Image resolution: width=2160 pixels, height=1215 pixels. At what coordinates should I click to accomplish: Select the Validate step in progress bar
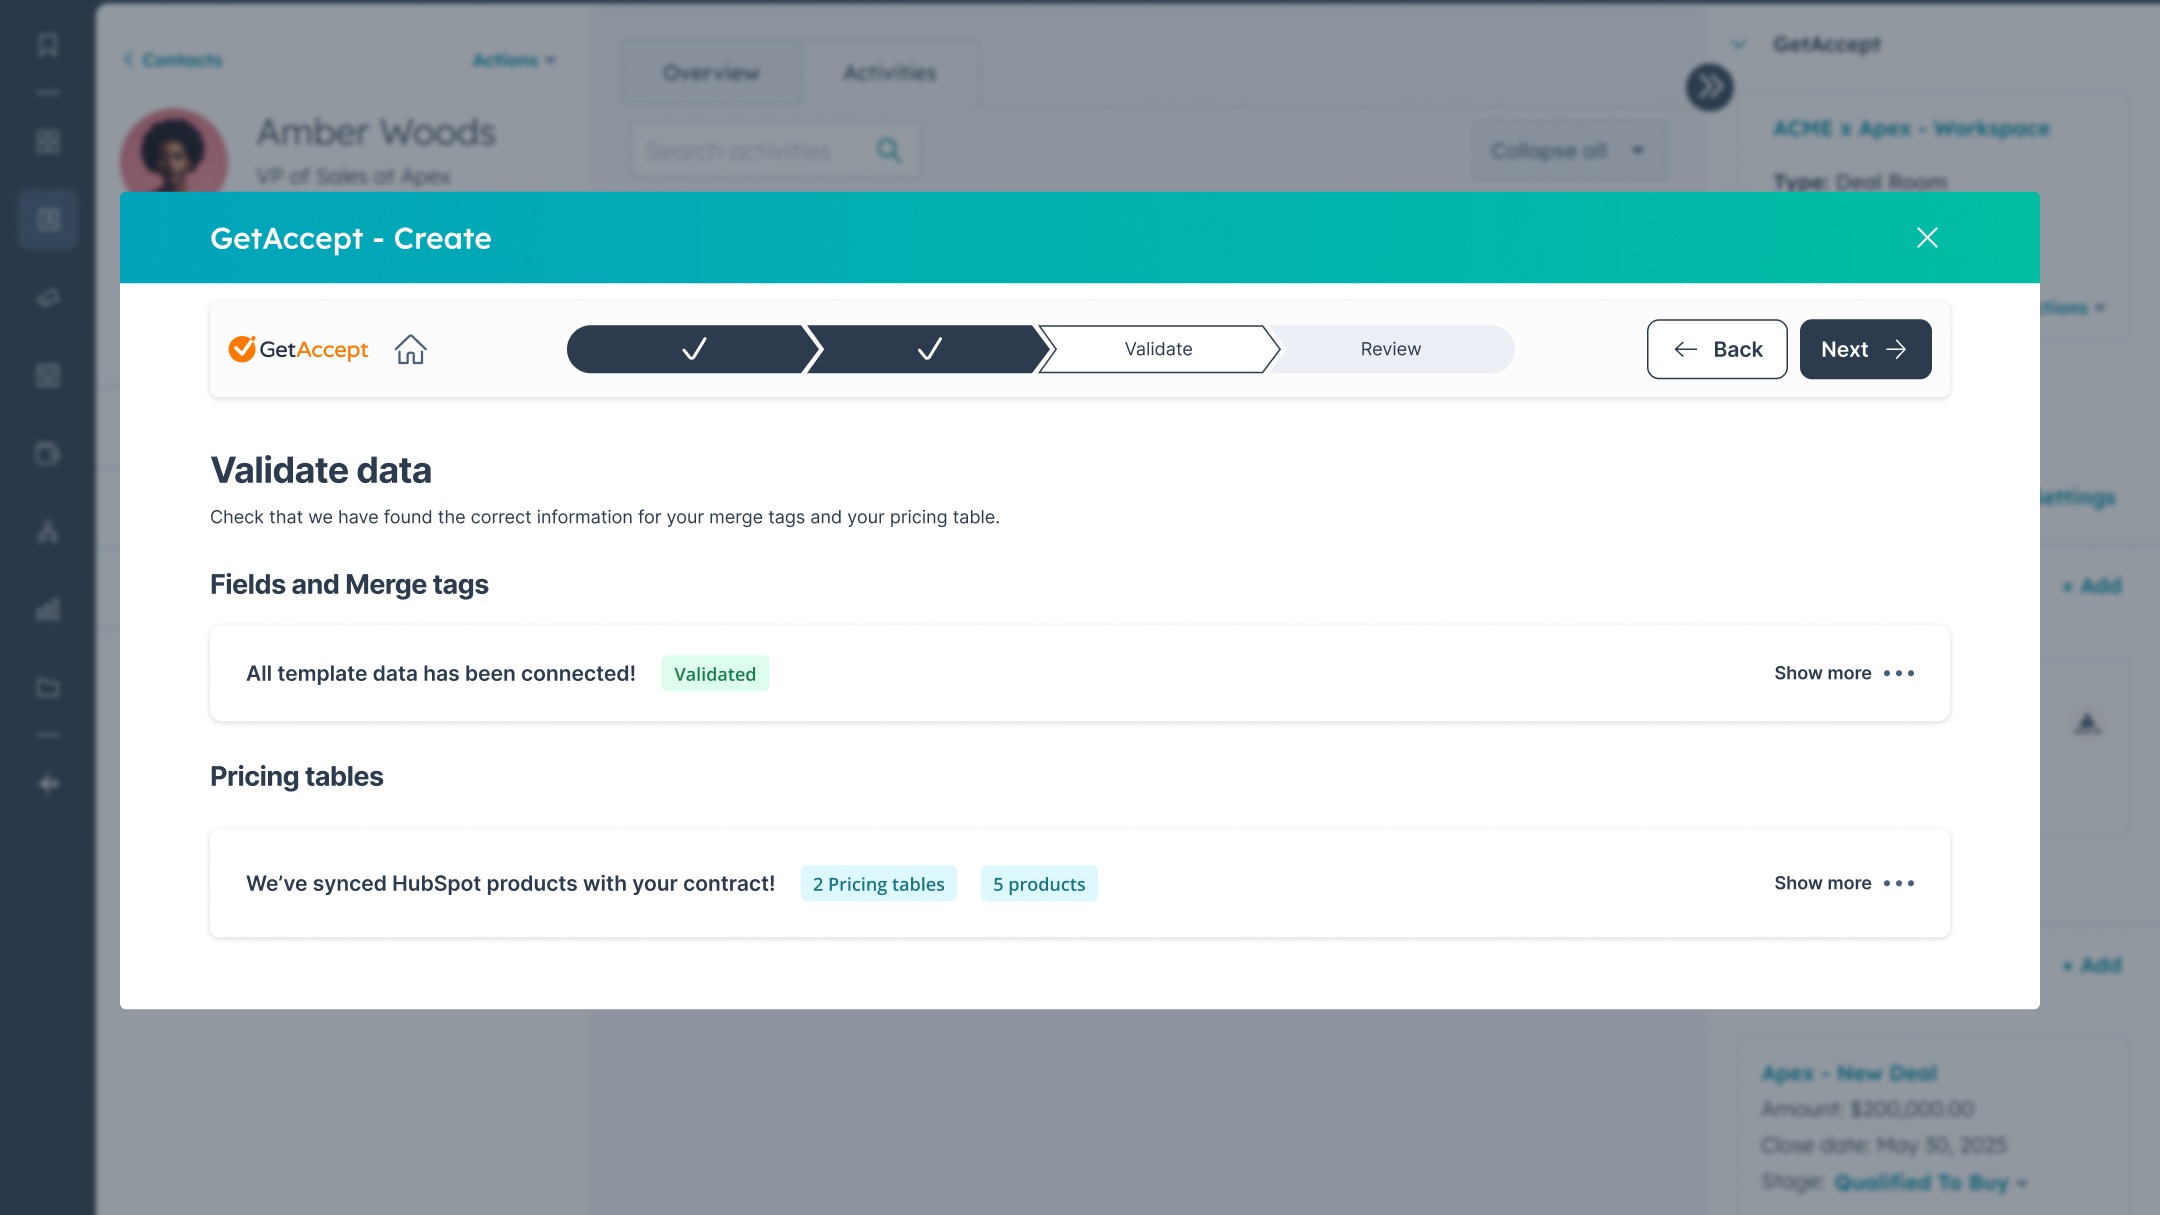click(1158, 349)
